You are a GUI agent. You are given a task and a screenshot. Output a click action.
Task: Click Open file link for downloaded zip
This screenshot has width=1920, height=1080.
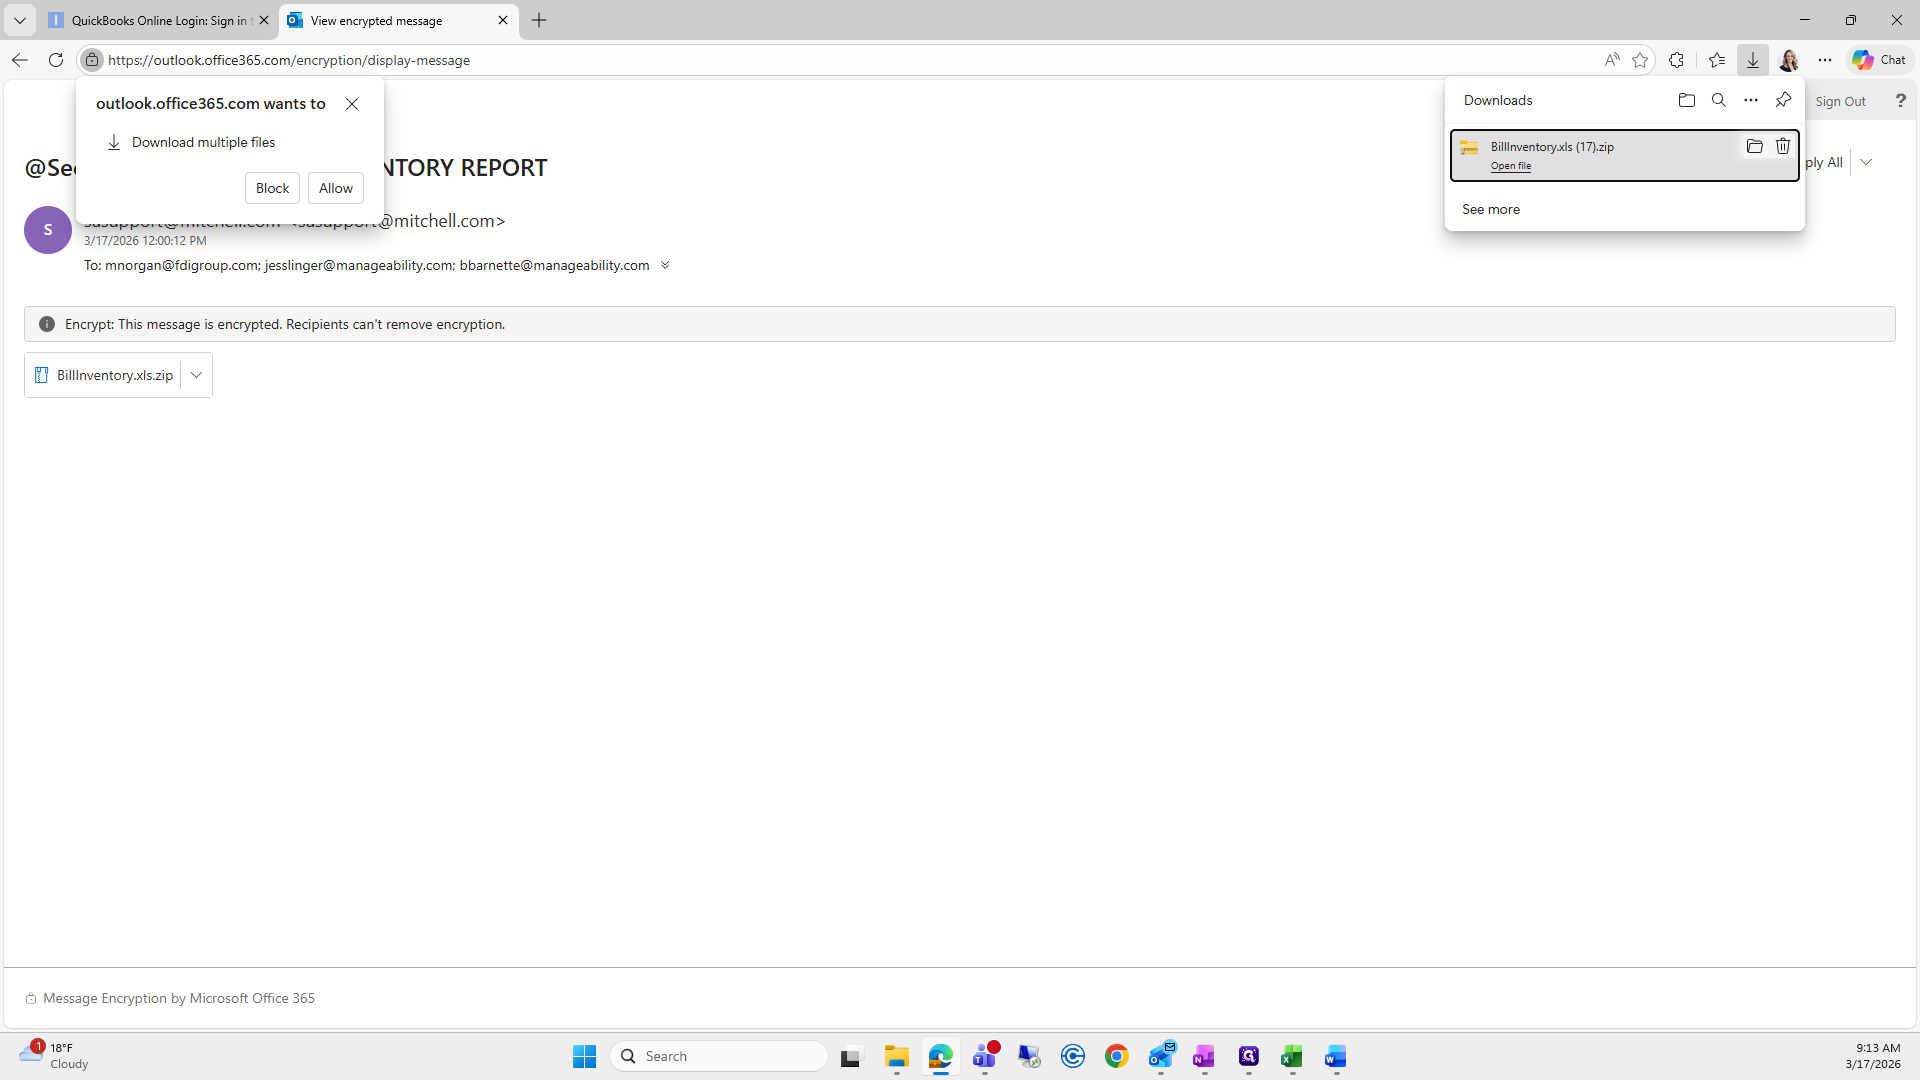(1510, 166)
